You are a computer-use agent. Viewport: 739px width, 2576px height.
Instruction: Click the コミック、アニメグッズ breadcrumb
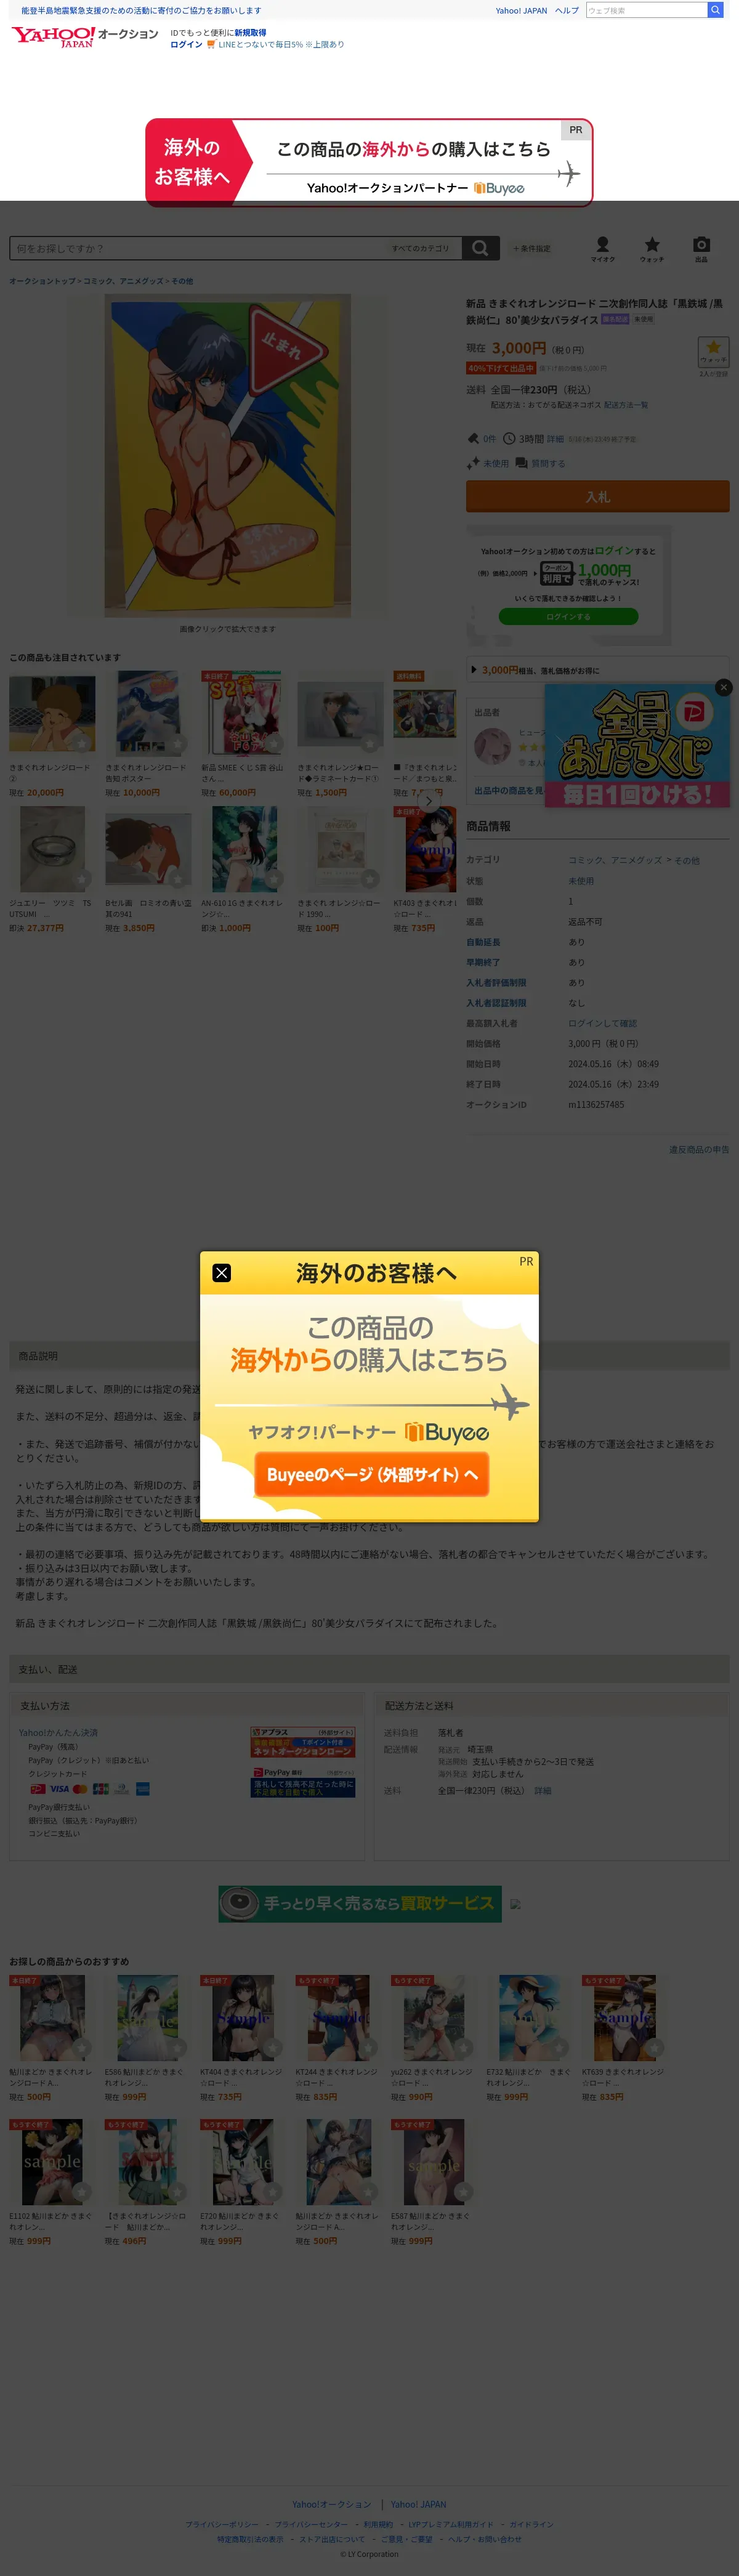(x=123, y=281)
